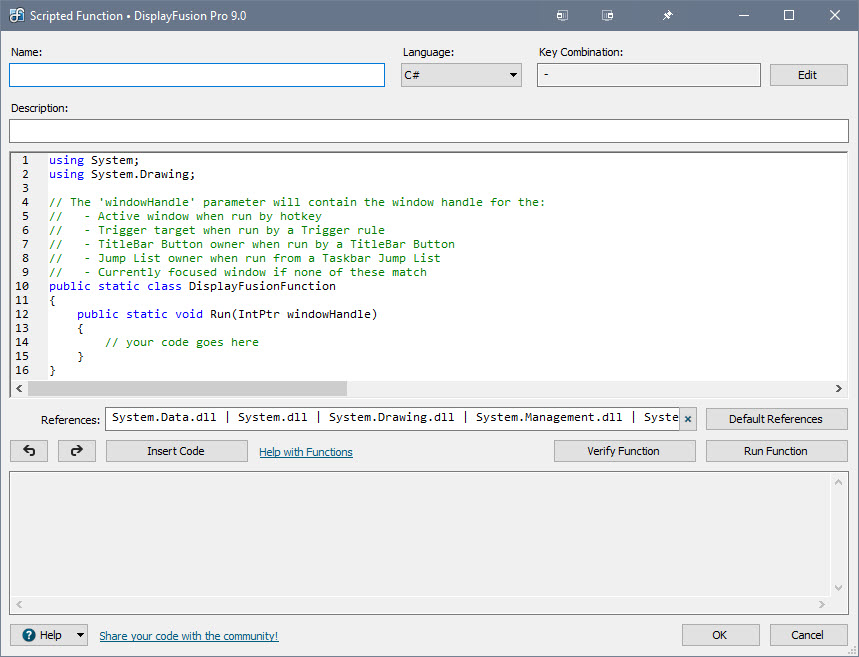Click inside the Name input field
This screenshot has height=657, width=859.
pos(196,74)
